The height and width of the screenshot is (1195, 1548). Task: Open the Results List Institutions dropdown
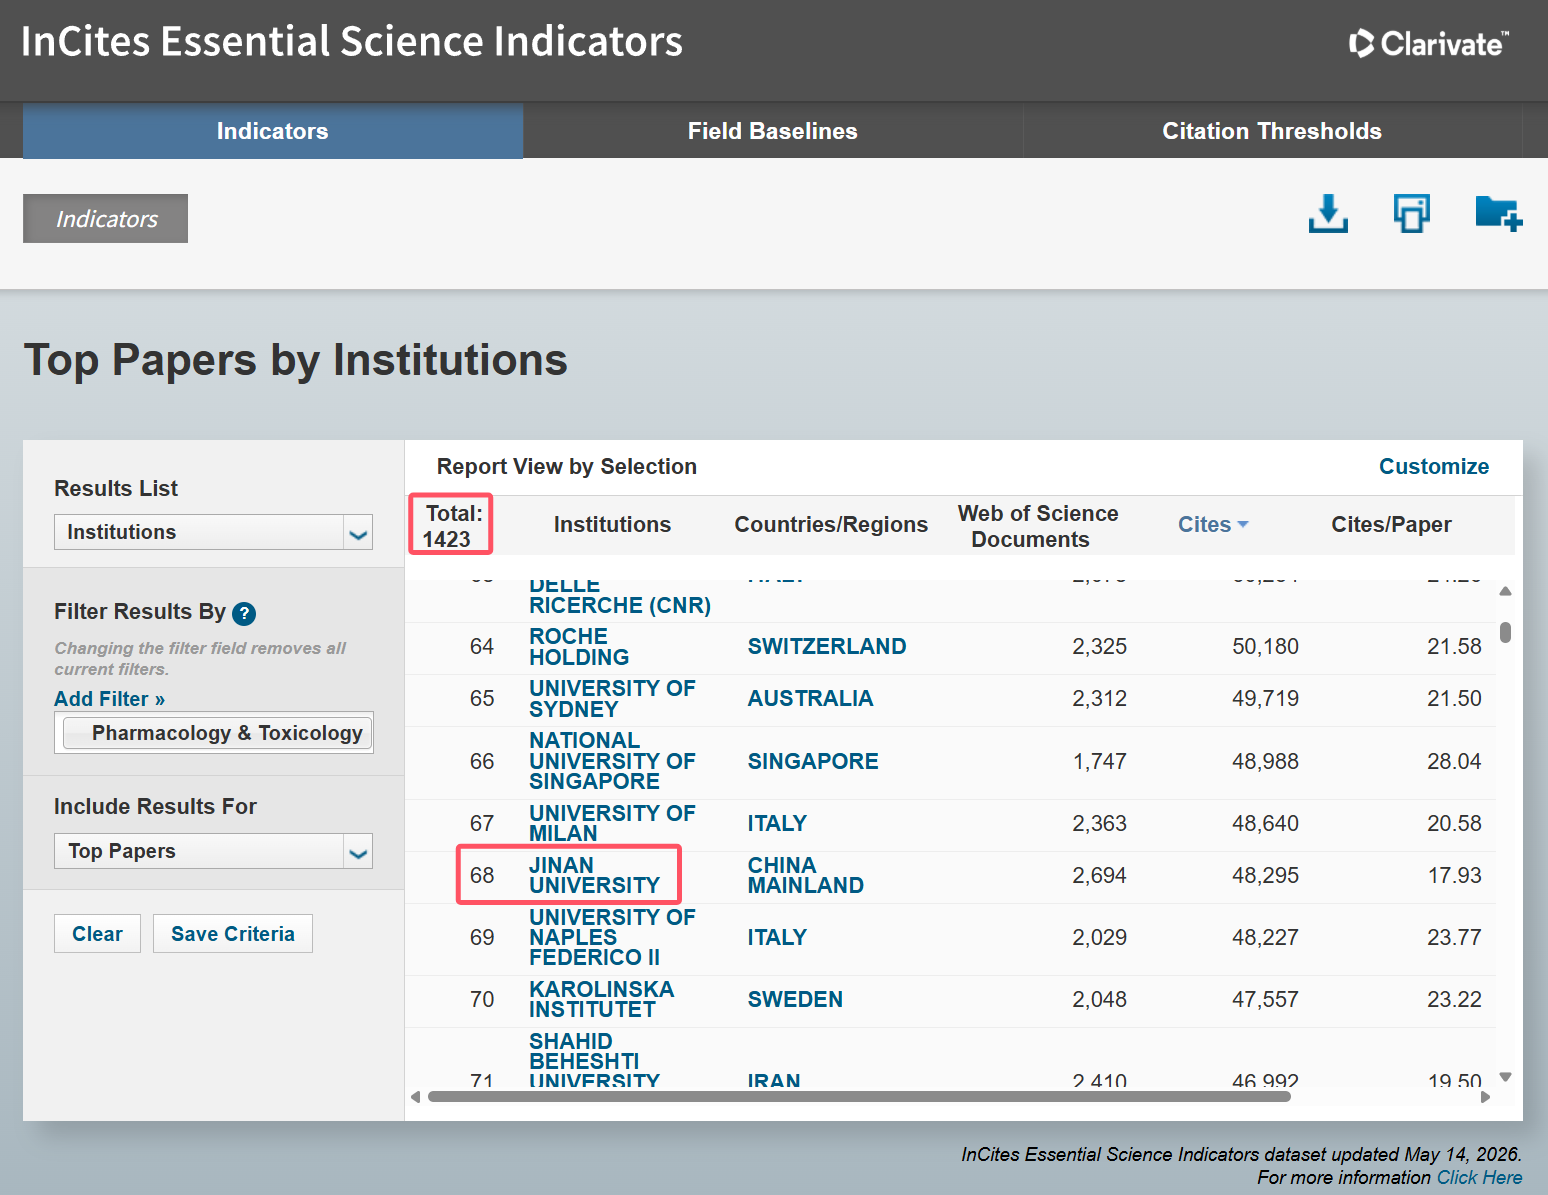pos(213,532)
